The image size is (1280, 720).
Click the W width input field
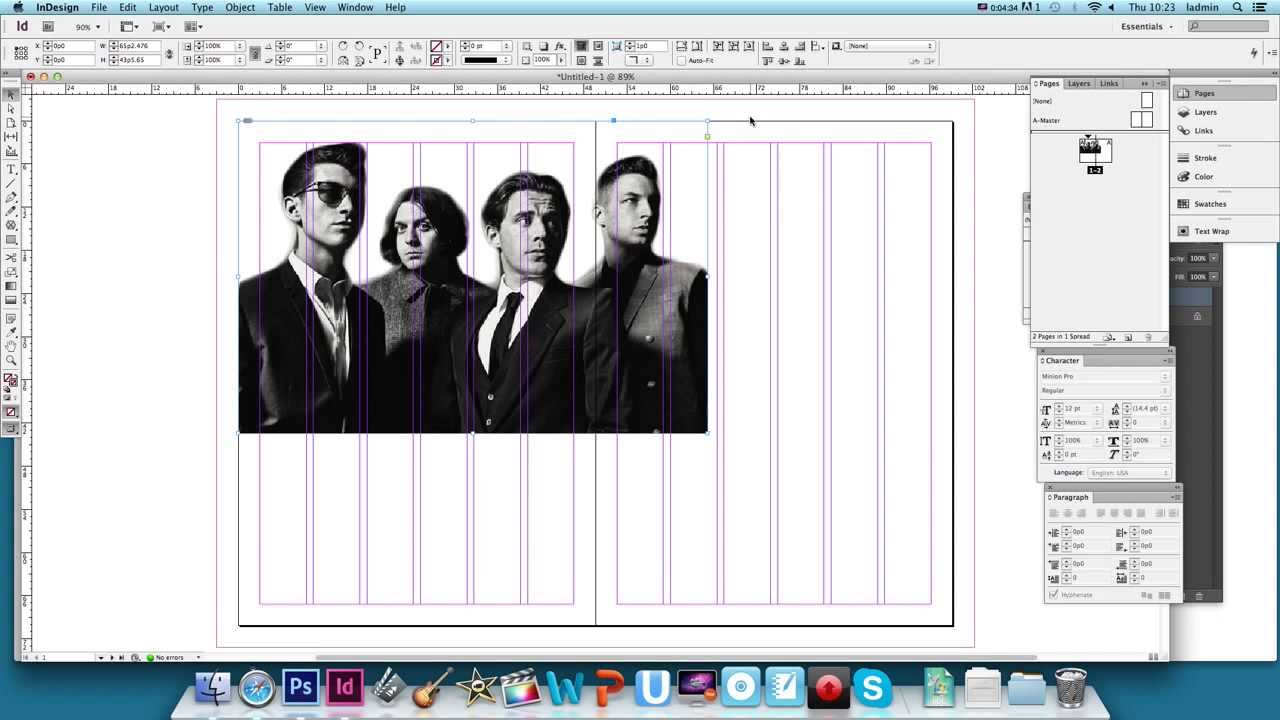137,46
